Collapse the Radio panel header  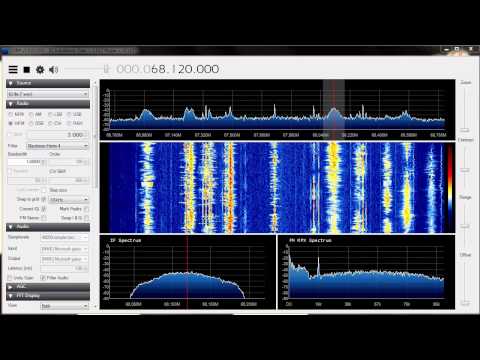coord(48,104)
